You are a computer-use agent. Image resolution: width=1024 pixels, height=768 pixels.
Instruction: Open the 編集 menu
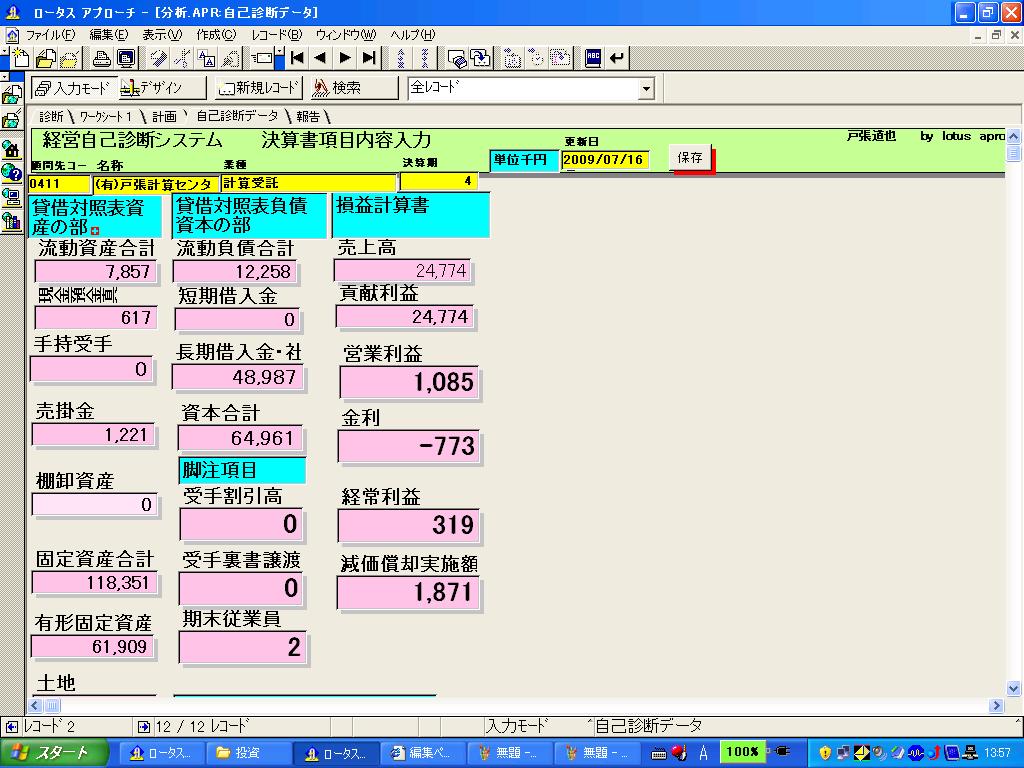(108, 35)
